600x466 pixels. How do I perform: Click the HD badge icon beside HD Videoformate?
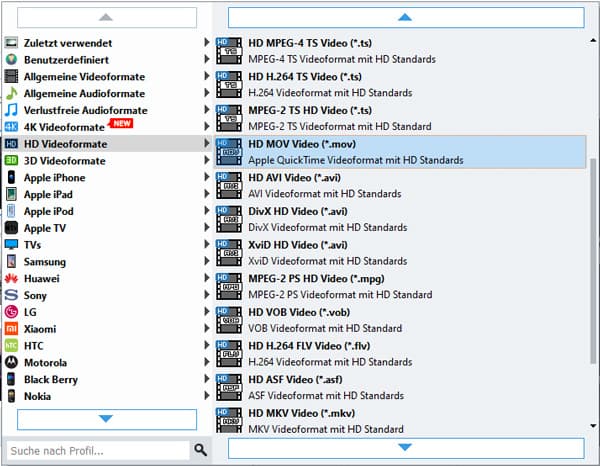pos(11,143)
